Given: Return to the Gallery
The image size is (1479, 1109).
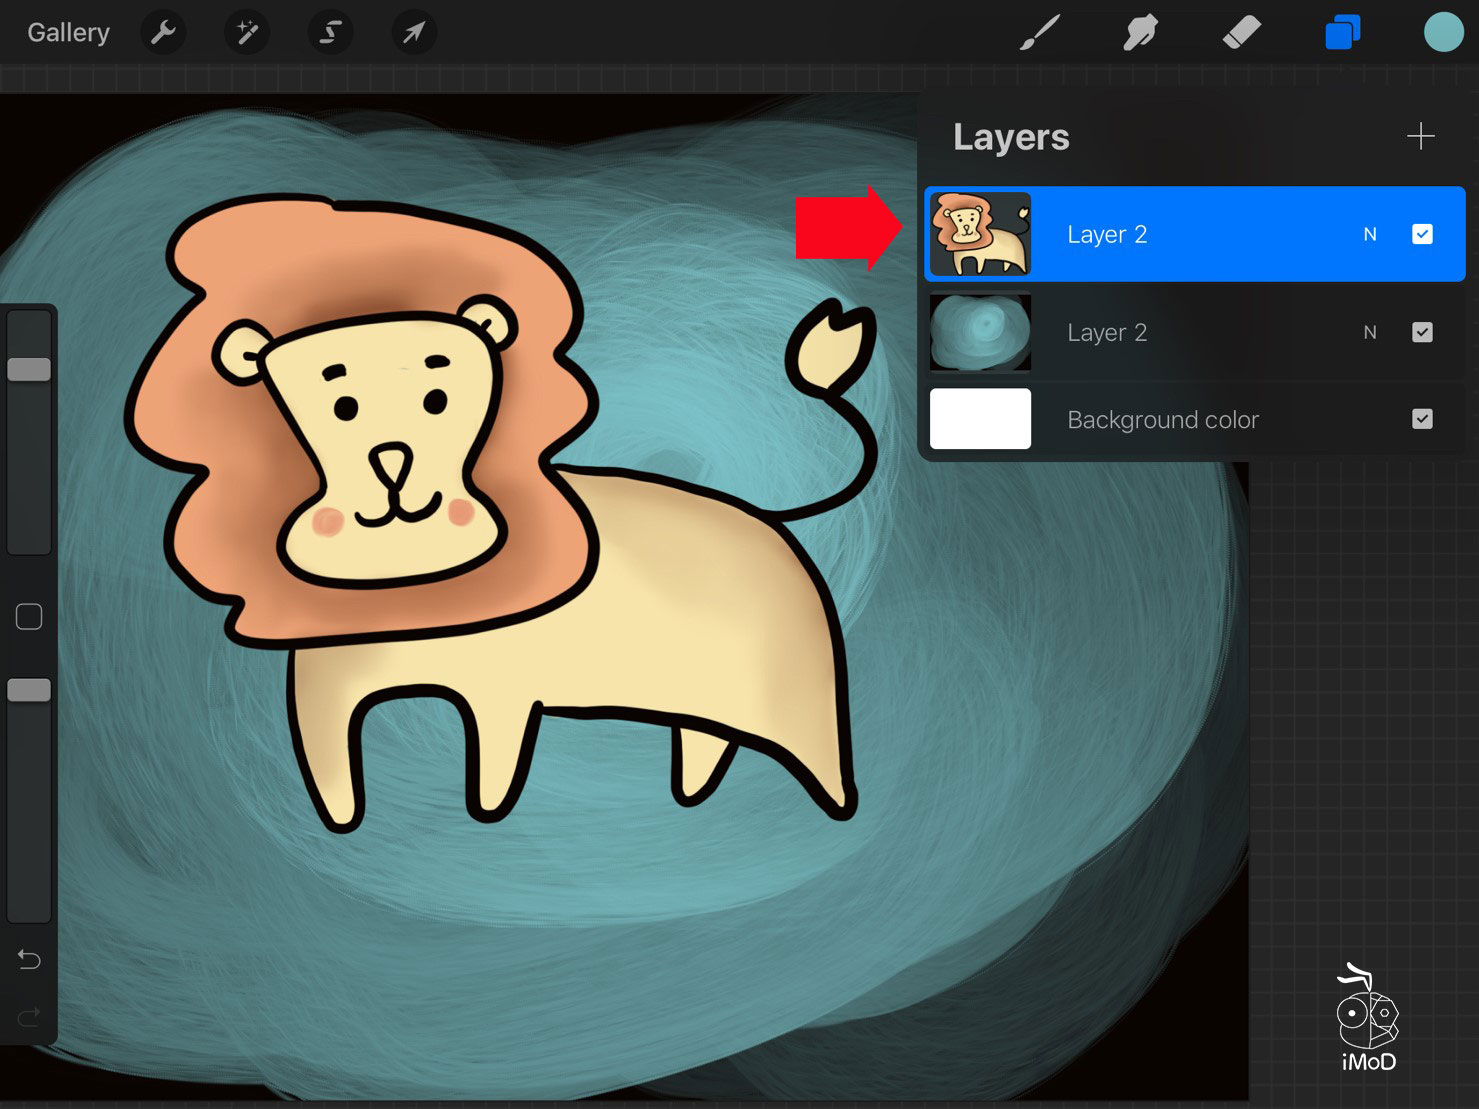Looking at the screenshot, I should coord(68,33).
